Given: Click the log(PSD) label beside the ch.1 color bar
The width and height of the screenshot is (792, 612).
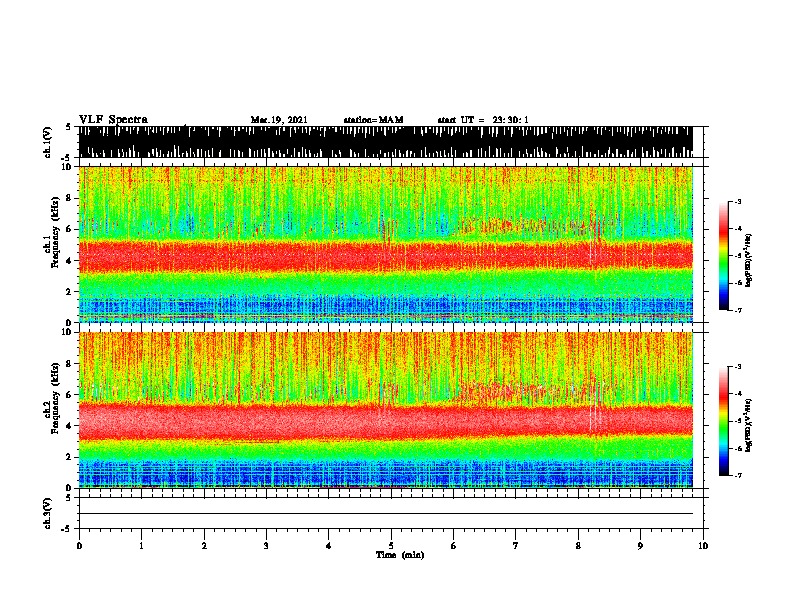Looking at the screenshot, I should pyautogui.click(x=749, y=260).
